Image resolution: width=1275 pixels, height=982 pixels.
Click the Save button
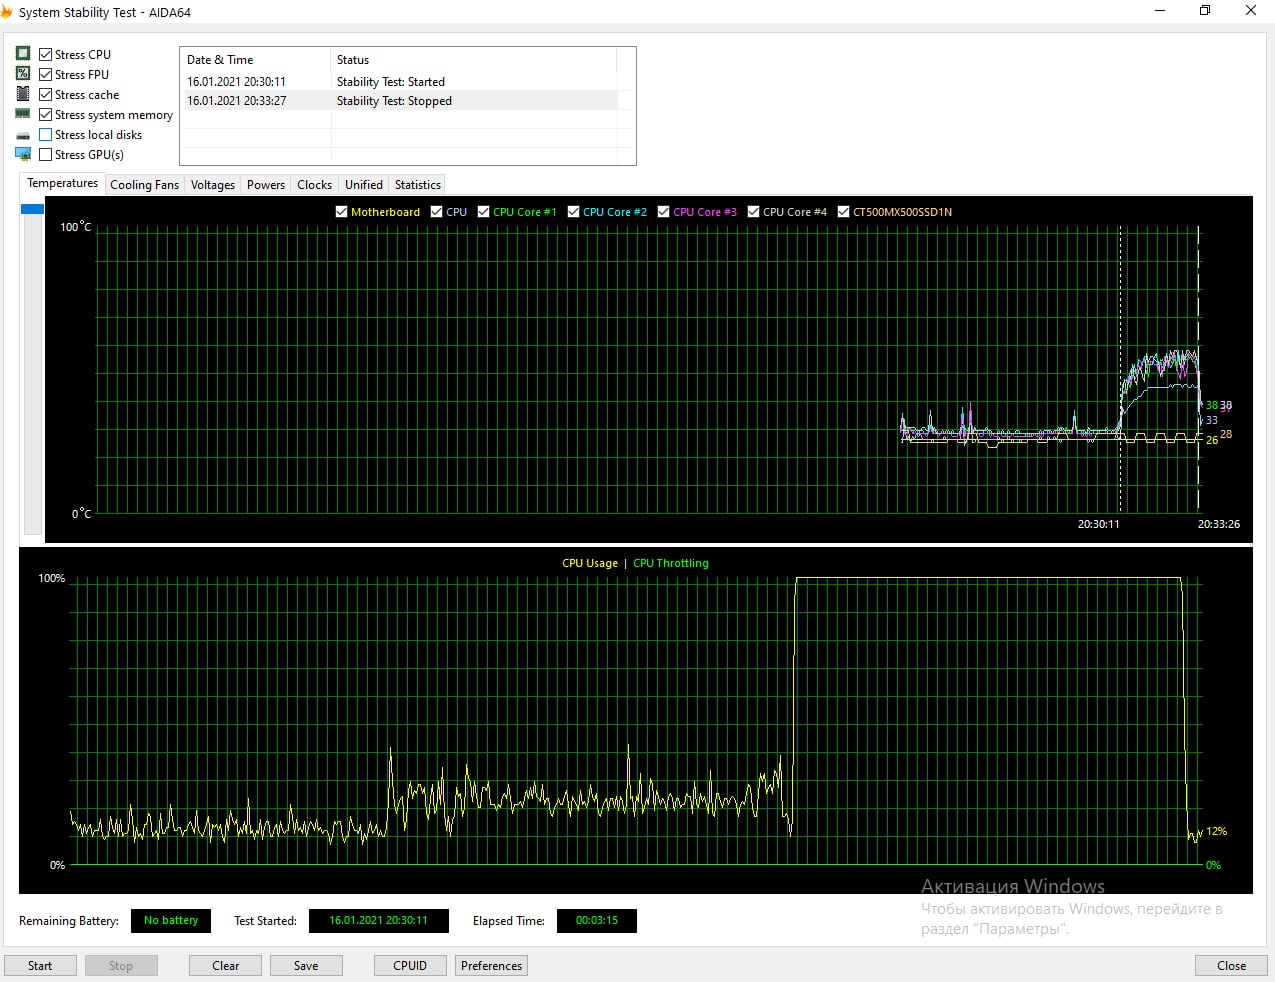click(306, 965)
